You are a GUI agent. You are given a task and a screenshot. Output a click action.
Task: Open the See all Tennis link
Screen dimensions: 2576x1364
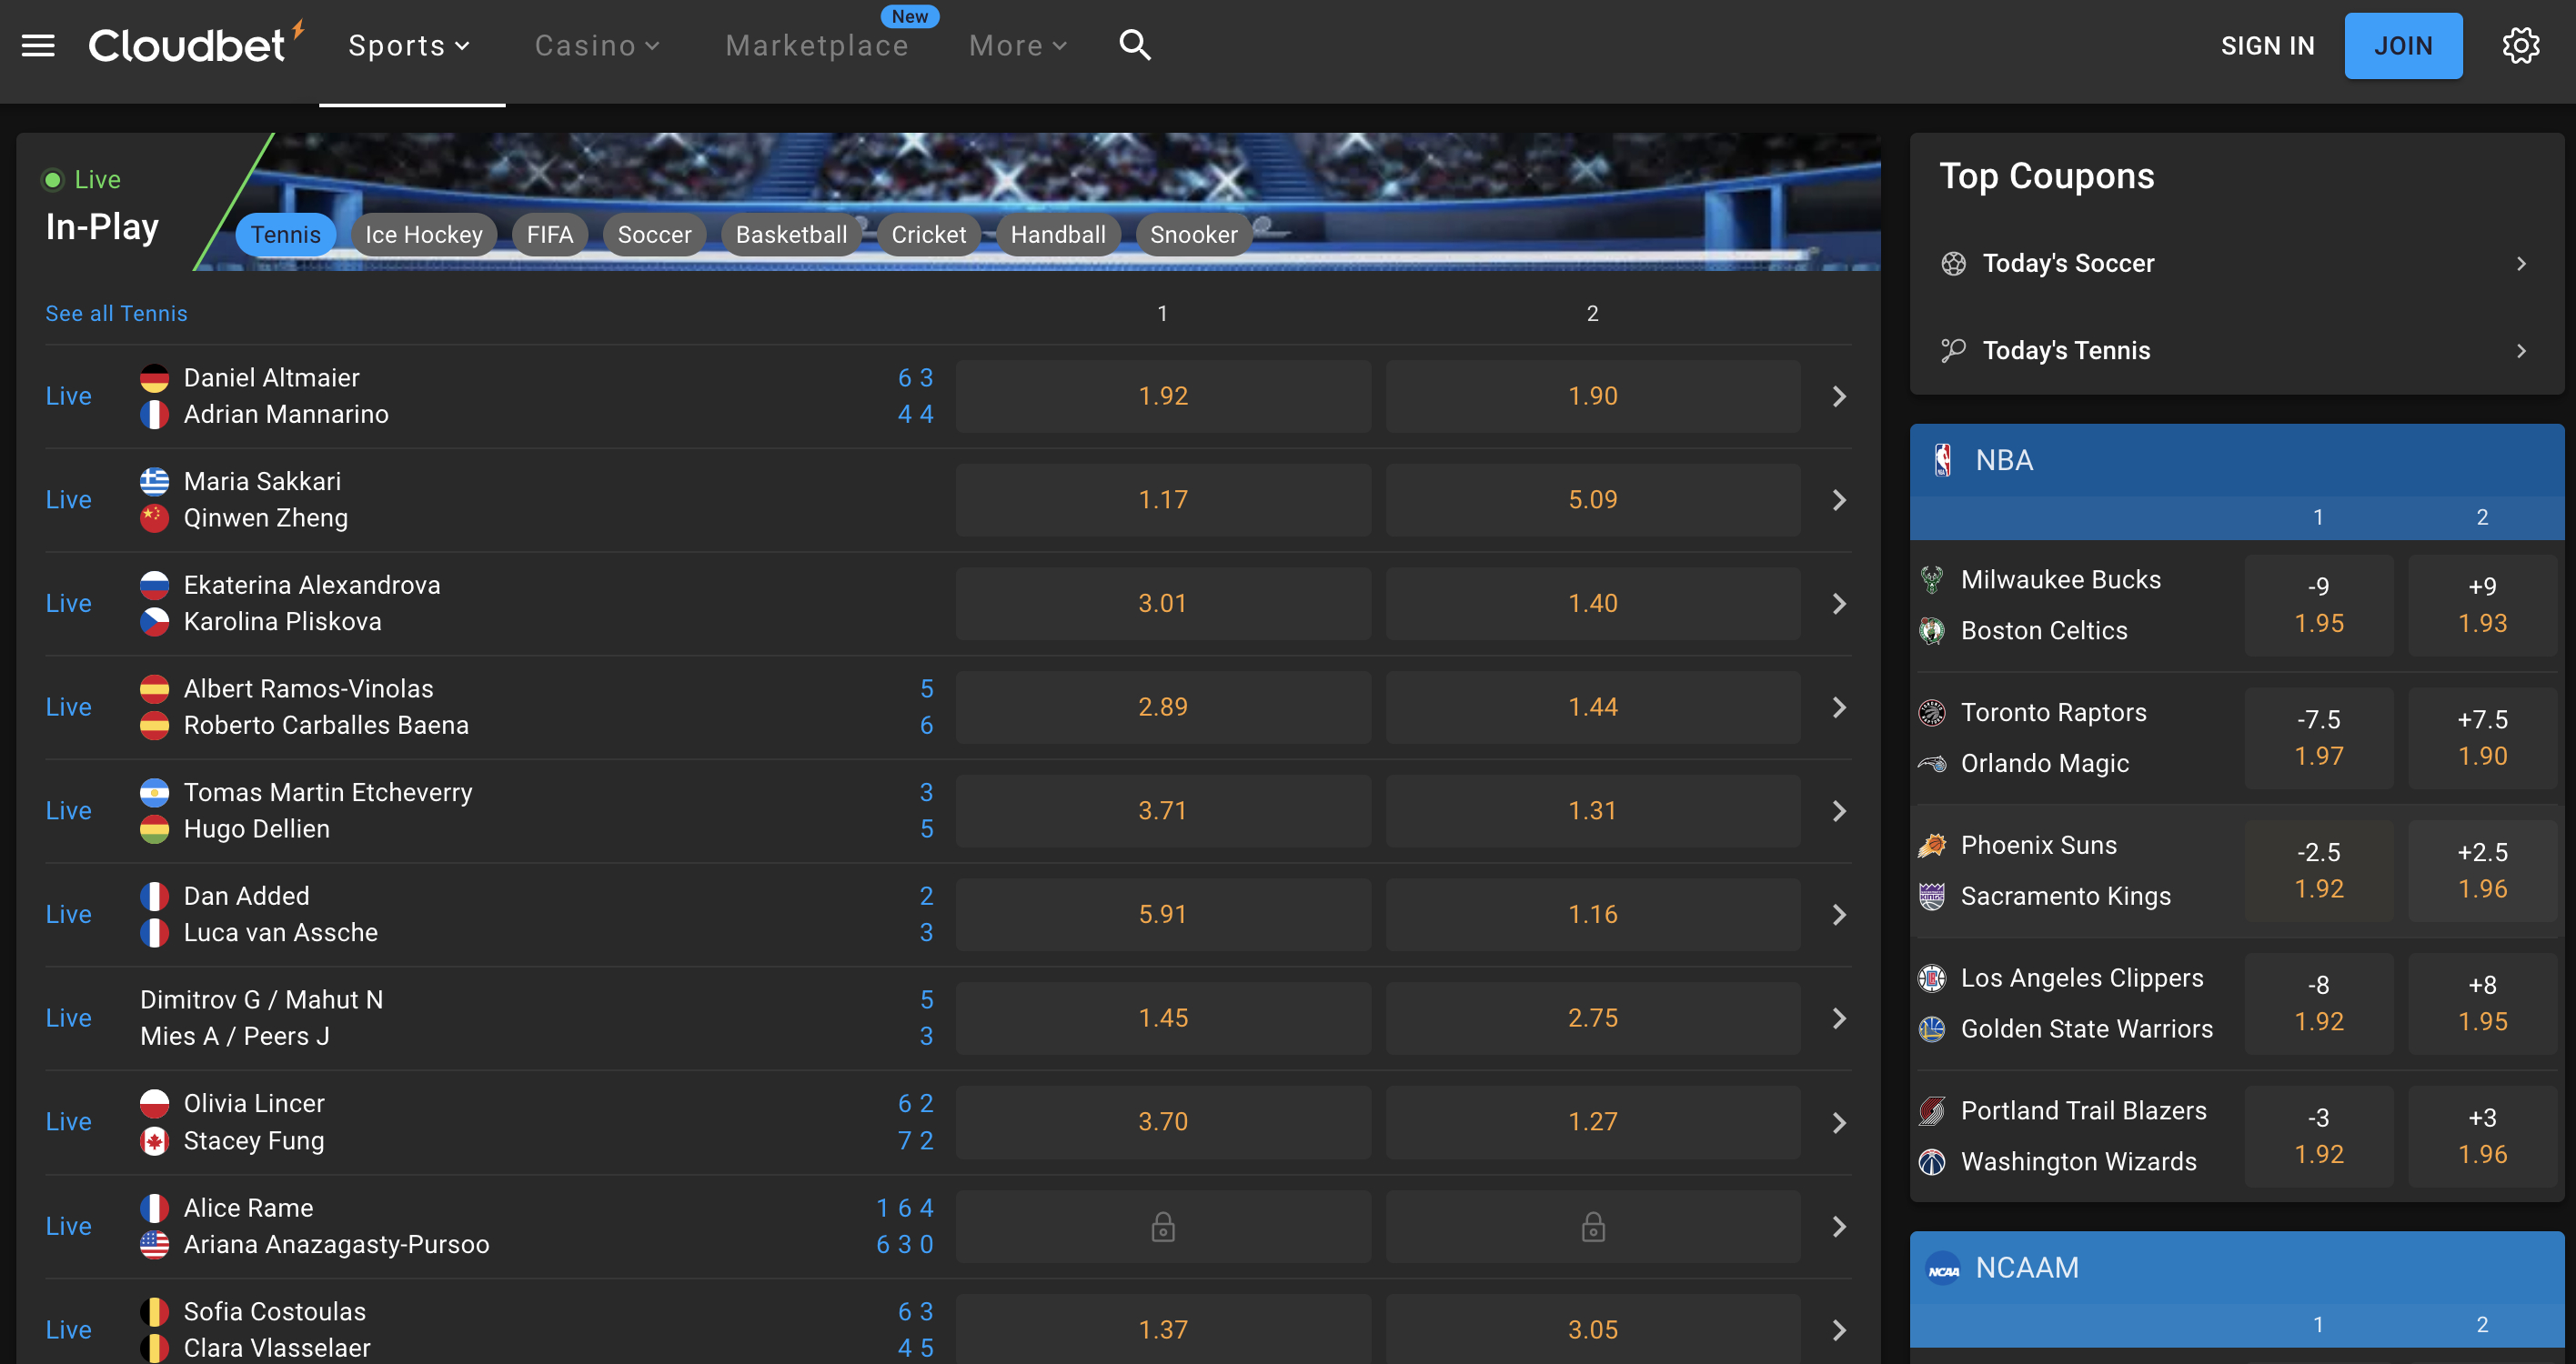click(x=116, y=314)
